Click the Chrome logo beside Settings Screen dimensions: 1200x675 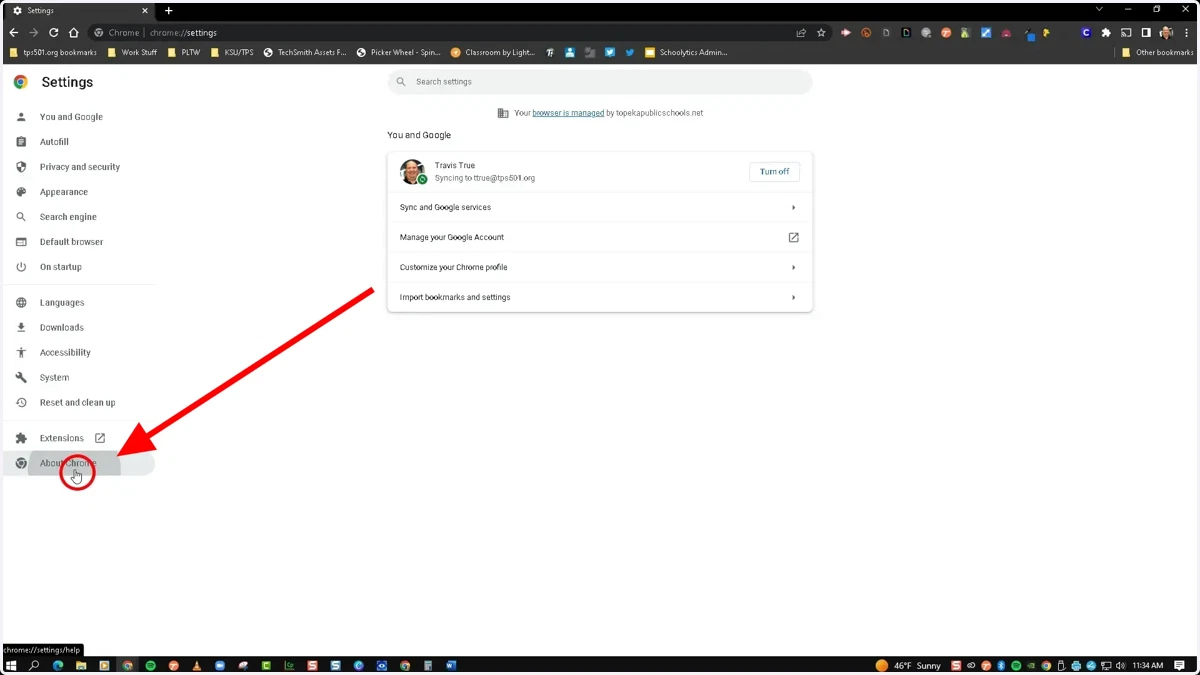(x=21, y=82)
